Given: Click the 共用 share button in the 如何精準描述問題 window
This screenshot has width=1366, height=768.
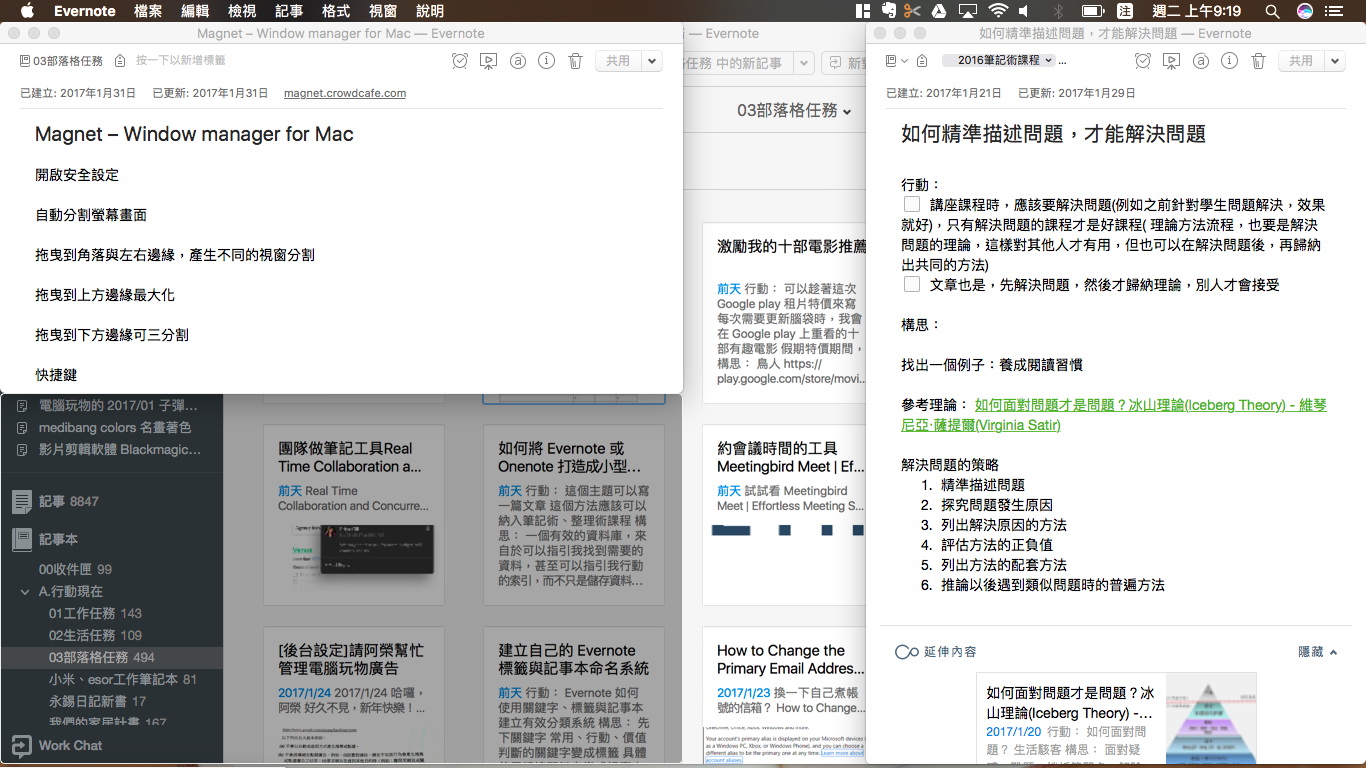Looking at the screenshot, I should coord(1302,61).
